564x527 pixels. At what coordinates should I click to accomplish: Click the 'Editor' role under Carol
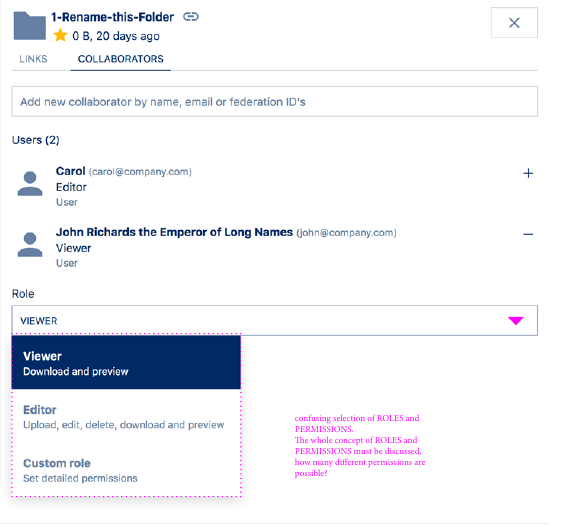click(x=71, y=187)
